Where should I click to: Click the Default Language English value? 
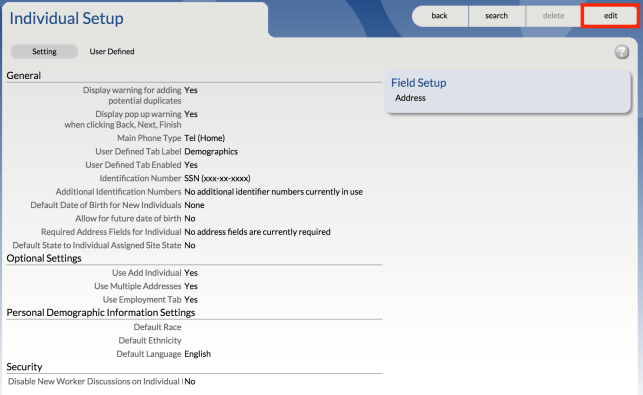click(197, 354)
